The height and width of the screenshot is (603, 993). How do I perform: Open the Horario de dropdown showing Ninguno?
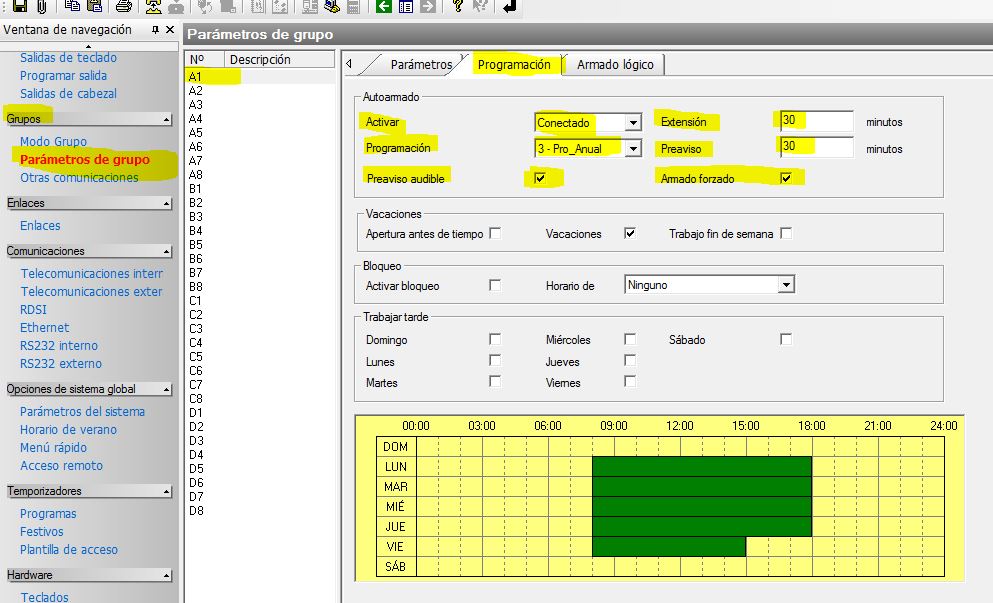coord(786,285)
